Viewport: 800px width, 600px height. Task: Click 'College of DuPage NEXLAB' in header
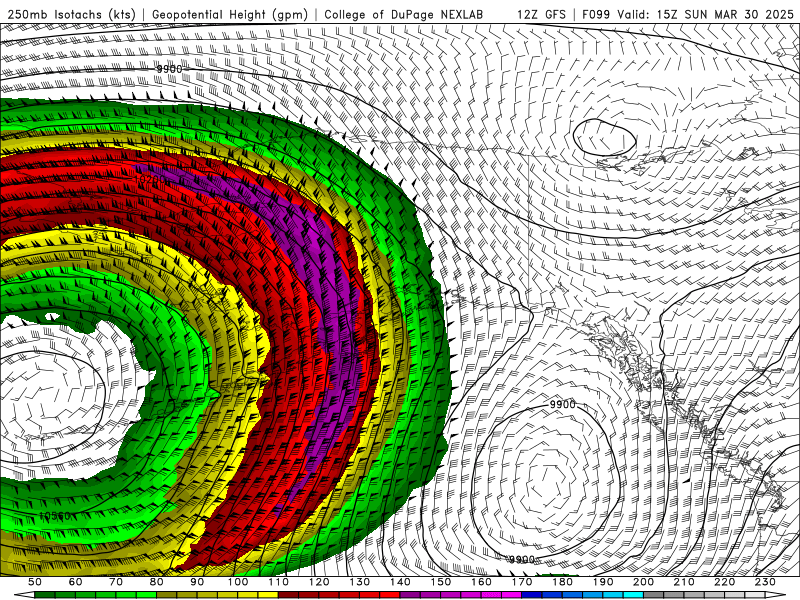tap(403, 15)
